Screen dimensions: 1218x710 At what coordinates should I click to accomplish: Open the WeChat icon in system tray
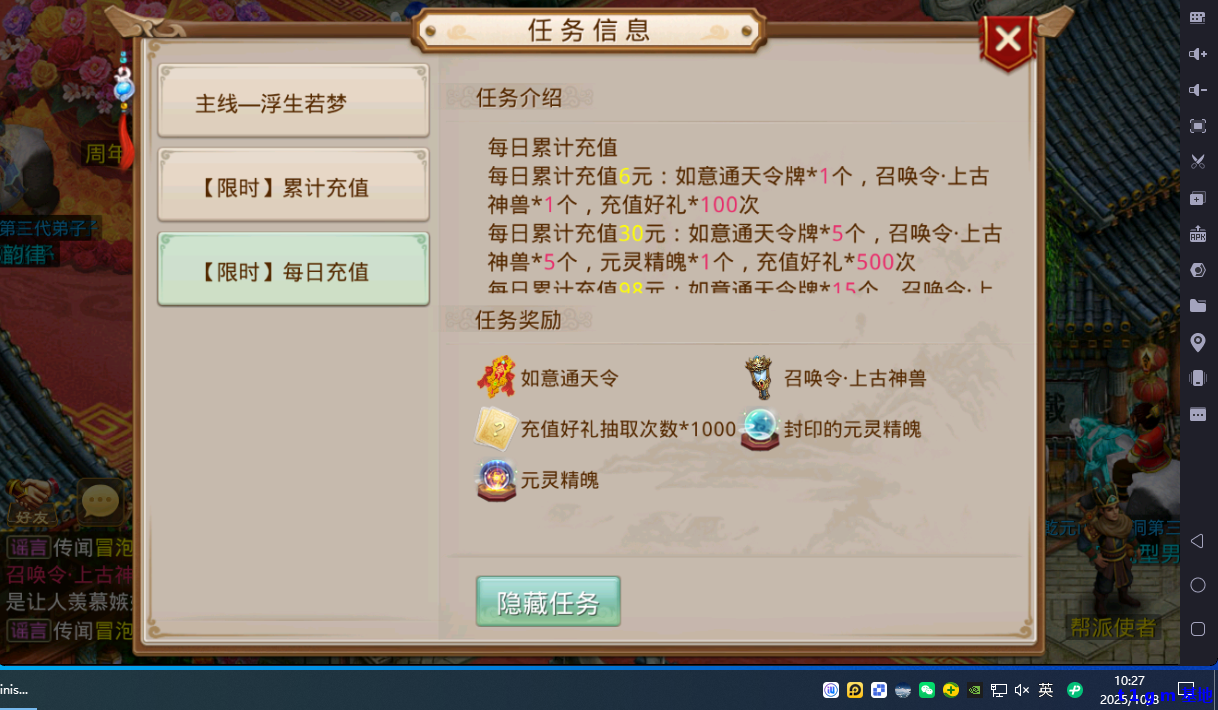point(927,690)
